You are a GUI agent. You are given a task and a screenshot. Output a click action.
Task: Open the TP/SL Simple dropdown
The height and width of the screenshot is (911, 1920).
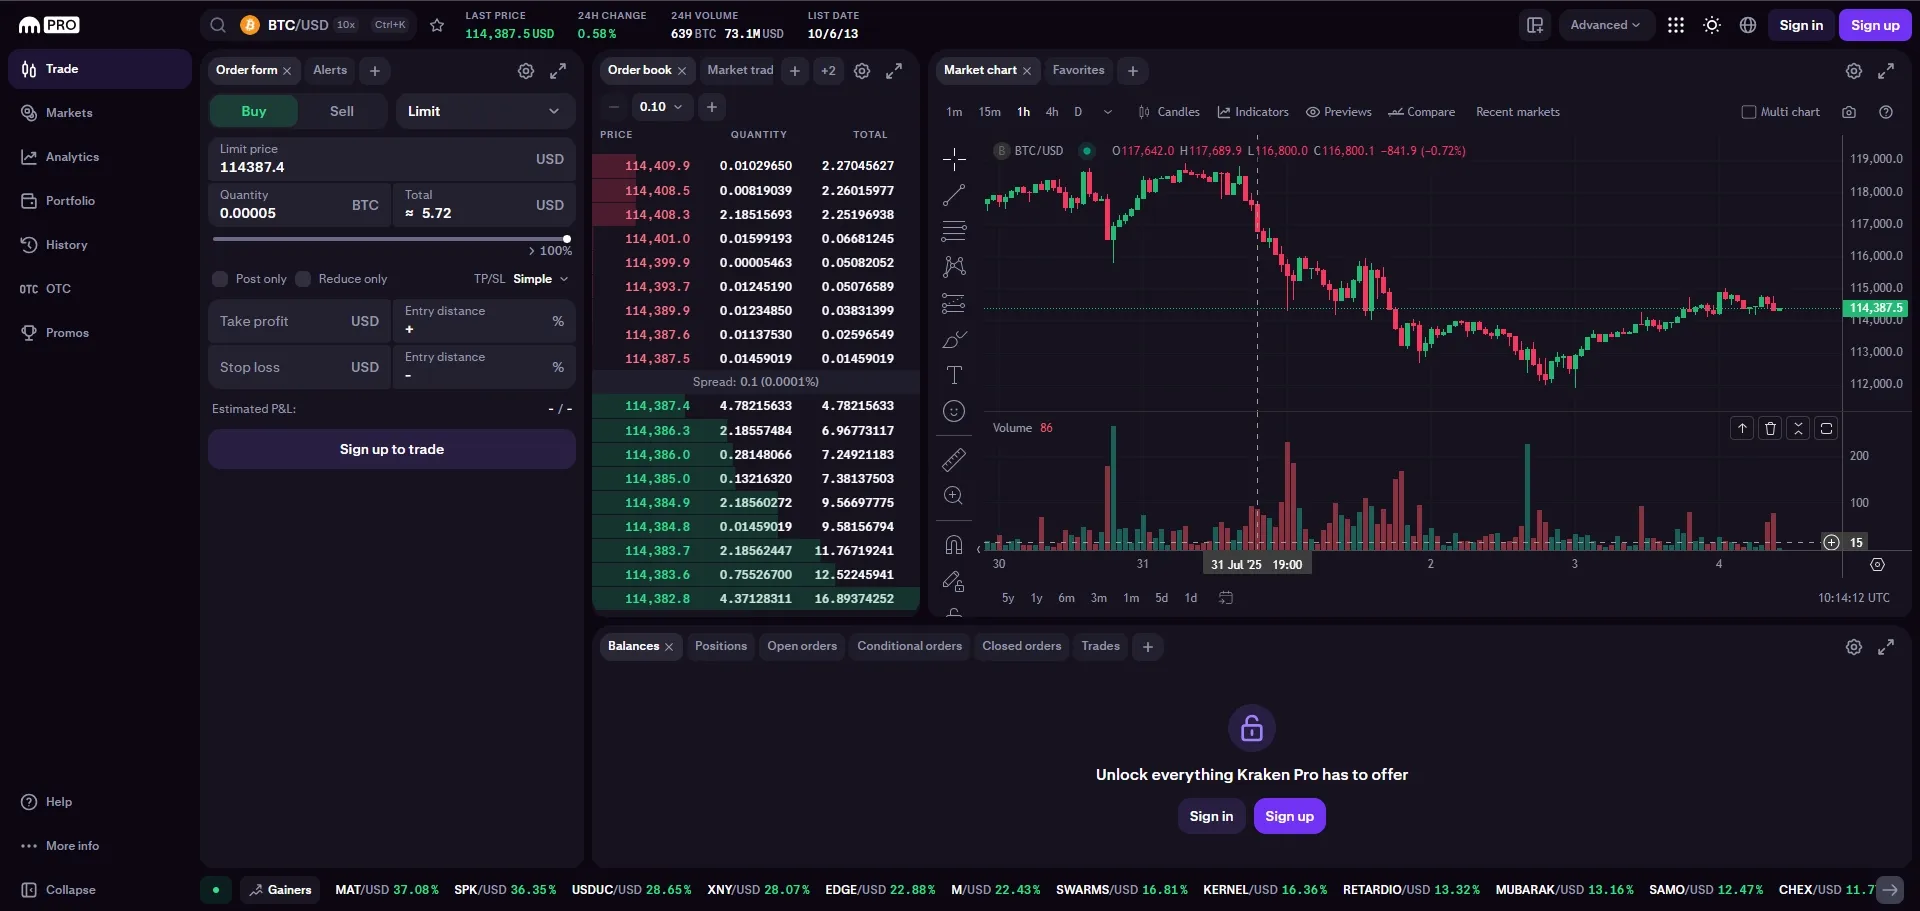541,279
